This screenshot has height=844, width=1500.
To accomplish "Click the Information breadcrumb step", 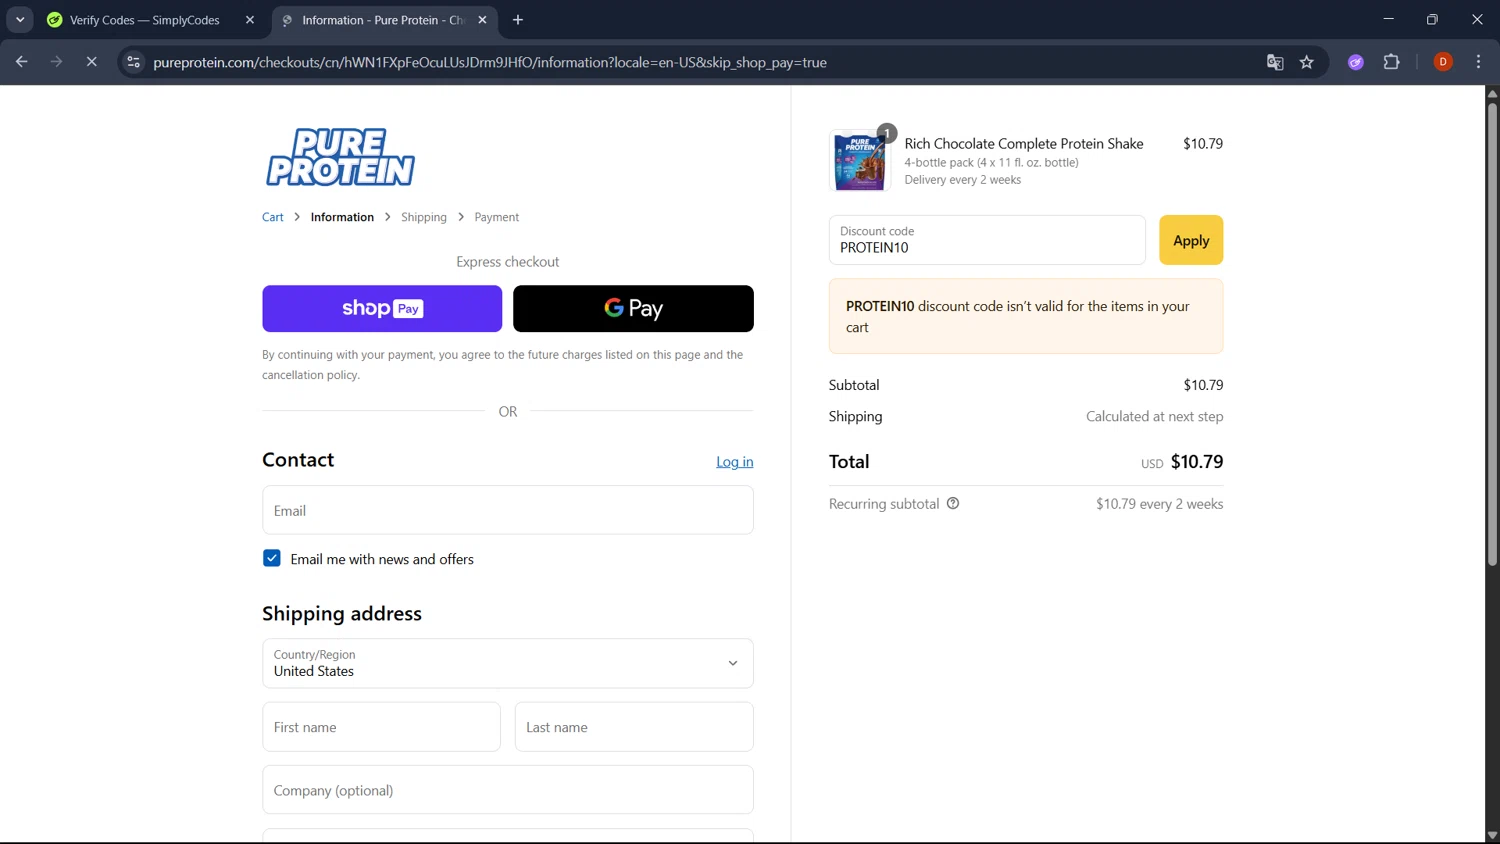I will point(342,217).
